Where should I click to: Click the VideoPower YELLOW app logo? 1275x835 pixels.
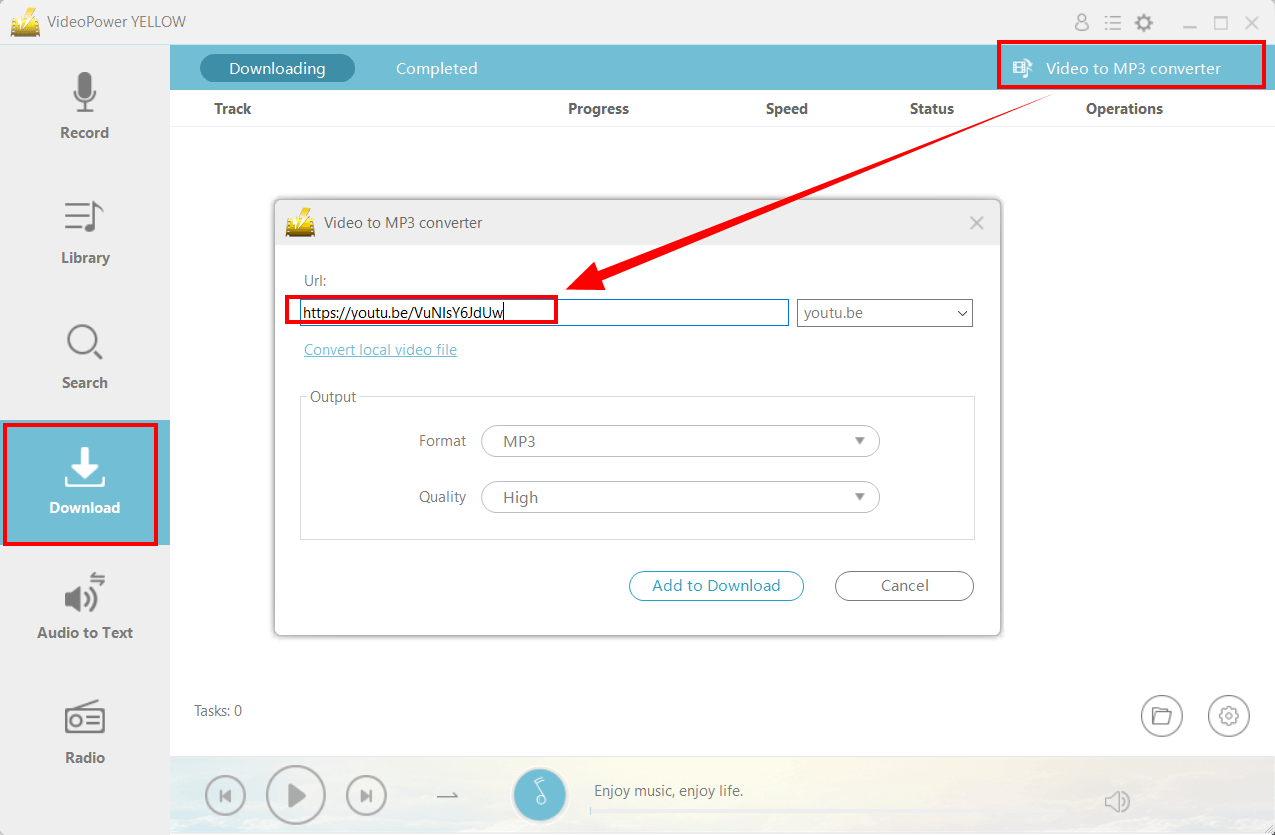(25, 22)
